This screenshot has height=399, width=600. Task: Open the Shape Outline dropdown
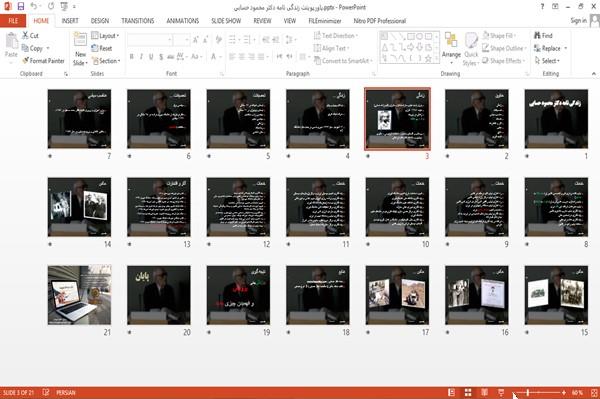(x=504, y=48)
